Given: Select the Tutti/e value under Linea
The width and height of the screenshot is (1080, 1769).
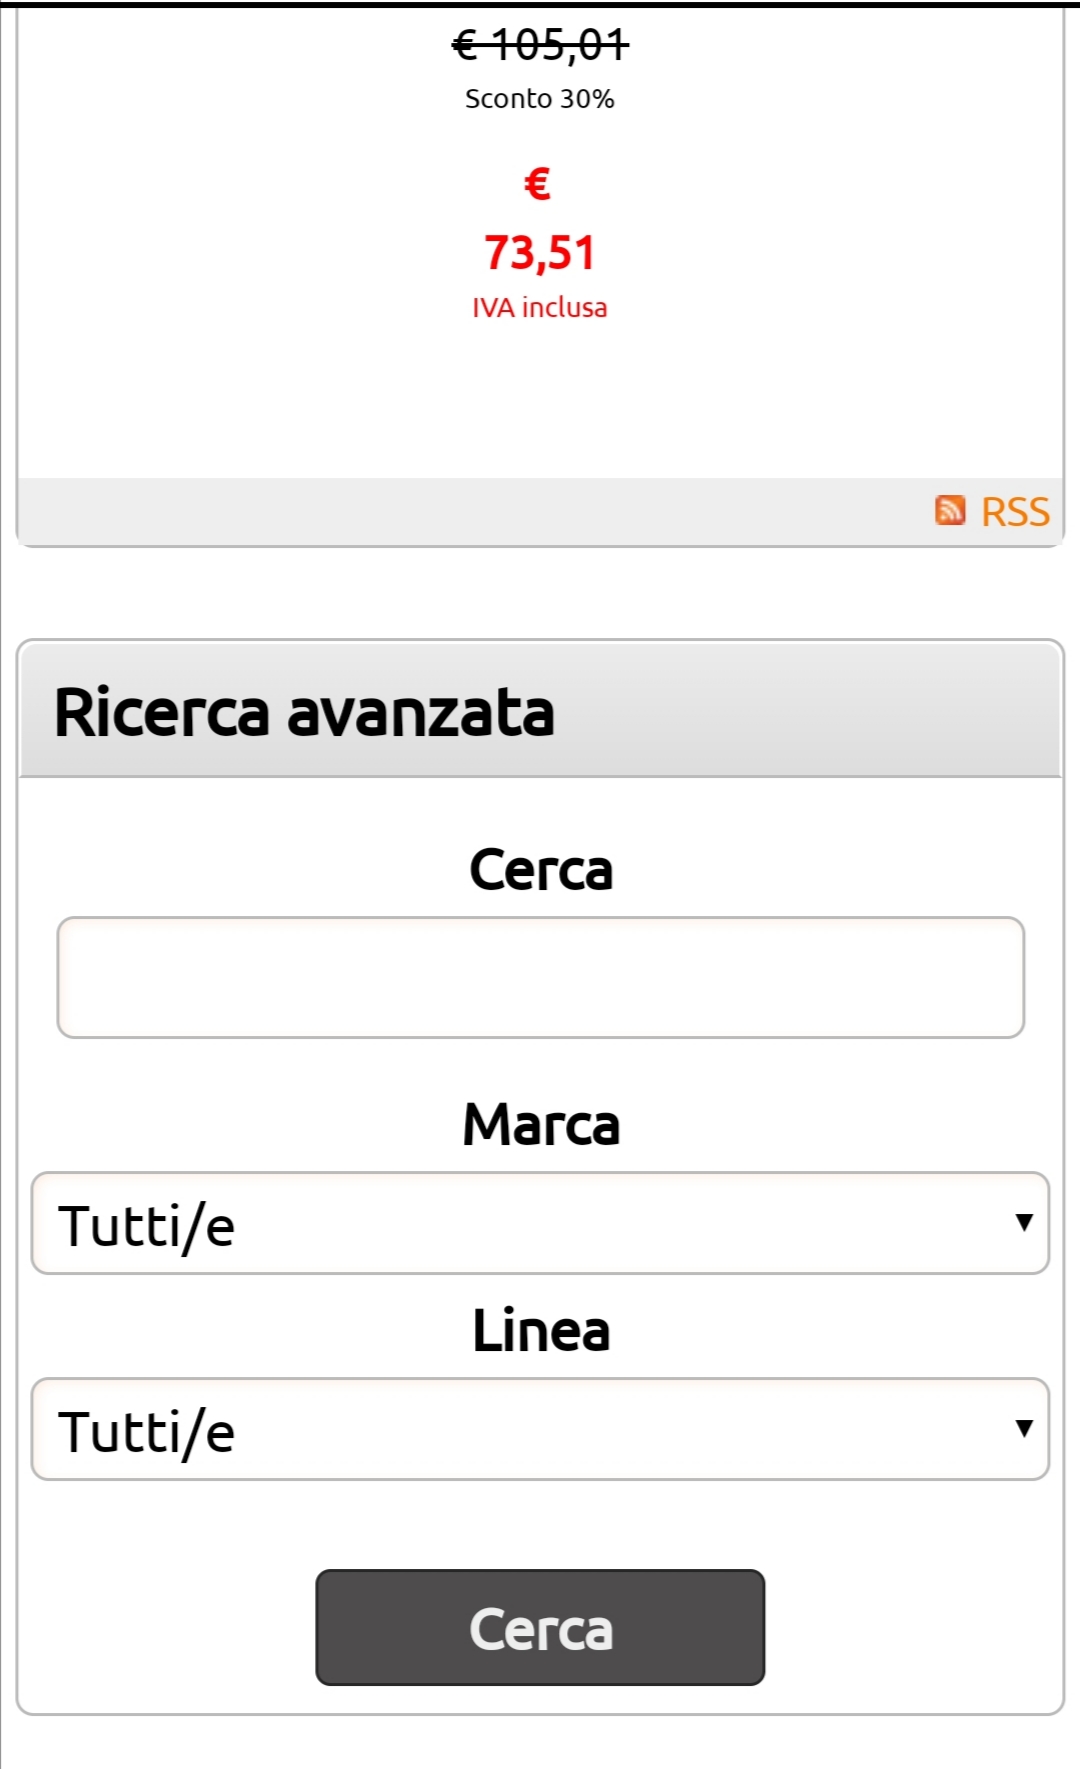Looking at the screenshot, I should click(x=147, y=1432).
